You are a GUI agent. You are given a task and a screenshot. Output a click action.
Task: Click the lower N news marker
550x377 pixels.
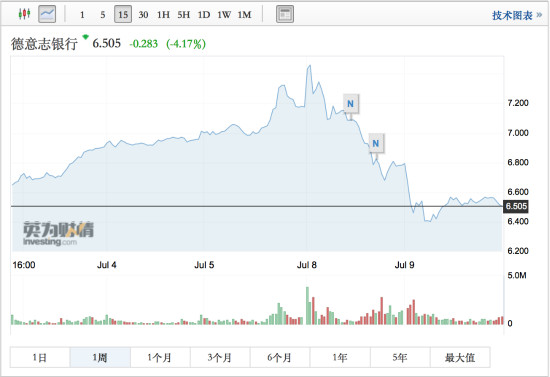pos(376,143)
